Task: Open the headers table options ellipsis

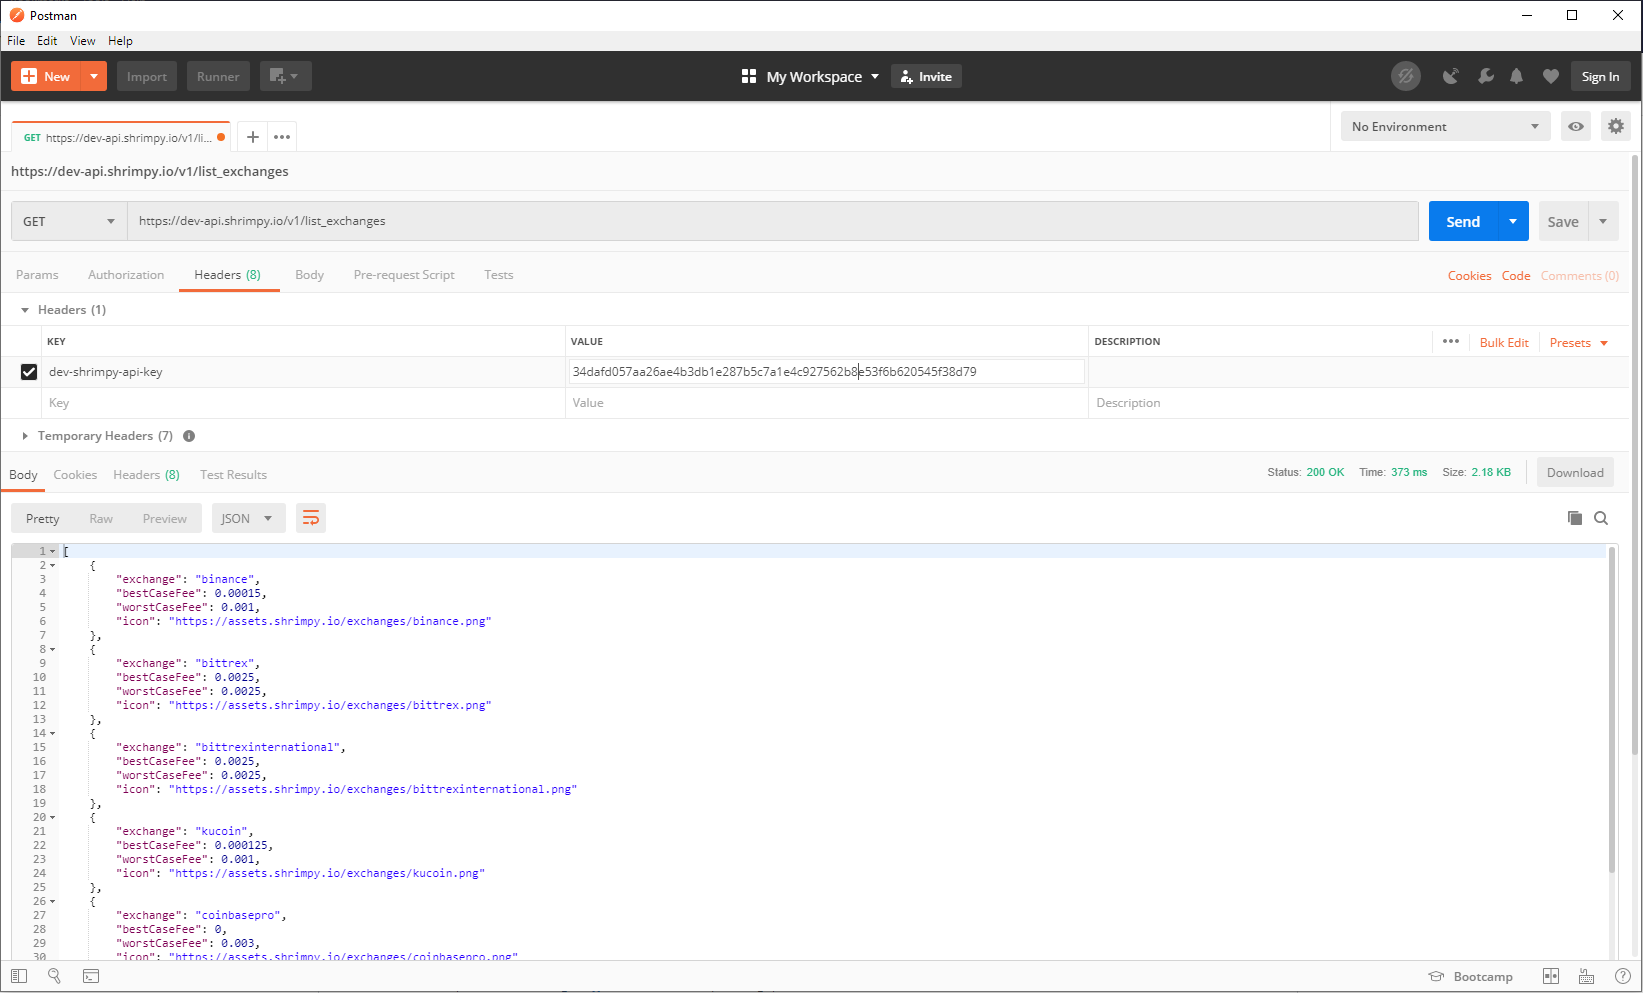Action: (1451, 341)
